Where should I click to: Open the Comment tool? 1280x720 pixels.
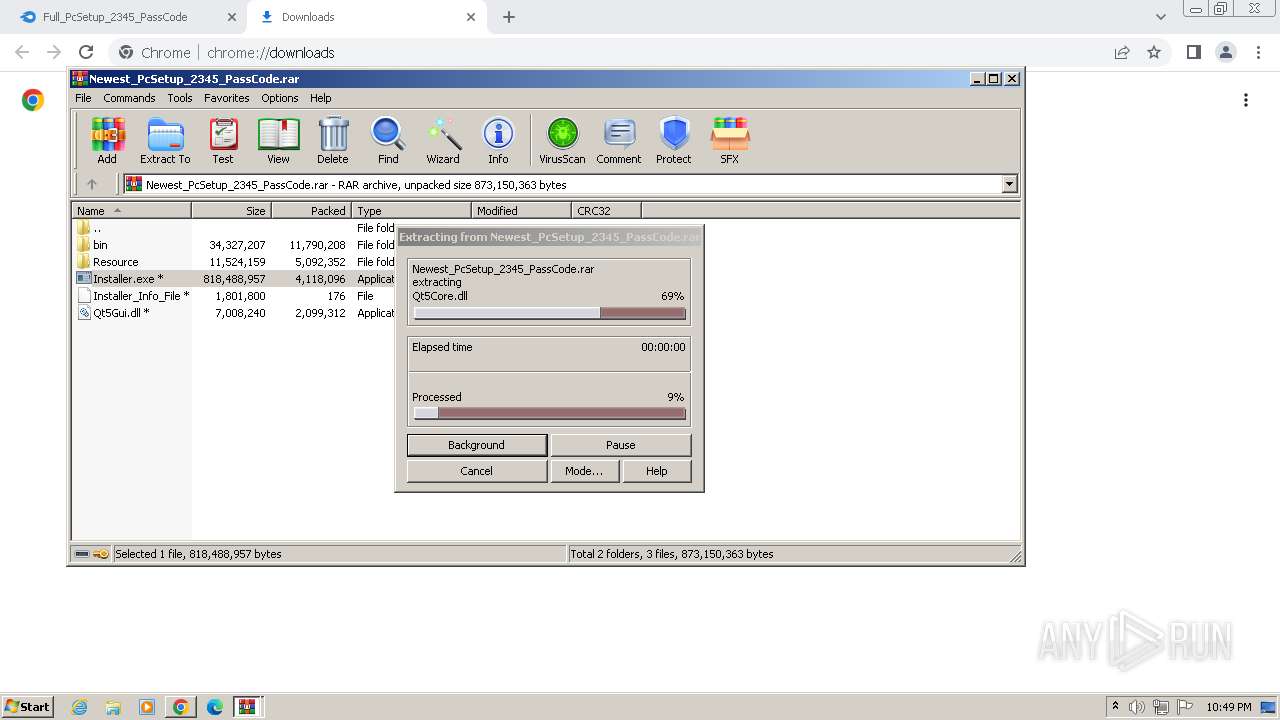pyautogui.click(x=619, y=140)
